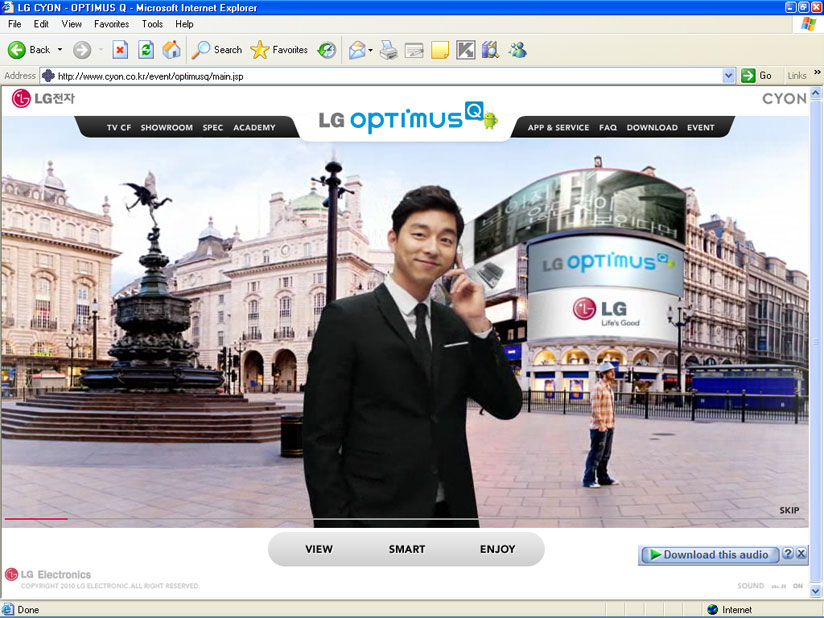This screenshot has height=618, width=824.
Task: Open the Back button history dropdown arrow
Action: 60,50
